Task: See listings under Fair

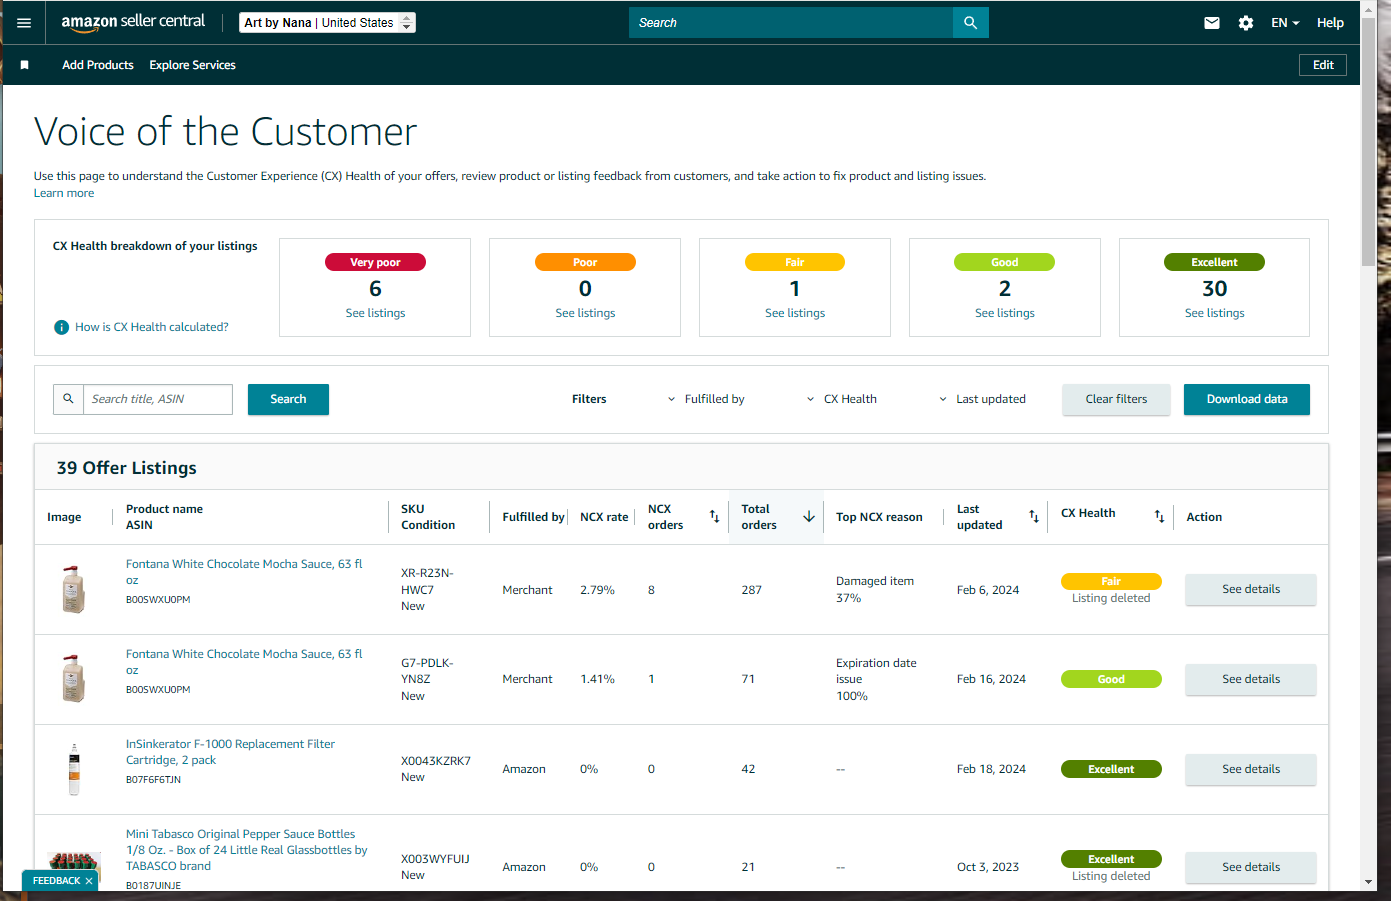Action: click(795, 313)
